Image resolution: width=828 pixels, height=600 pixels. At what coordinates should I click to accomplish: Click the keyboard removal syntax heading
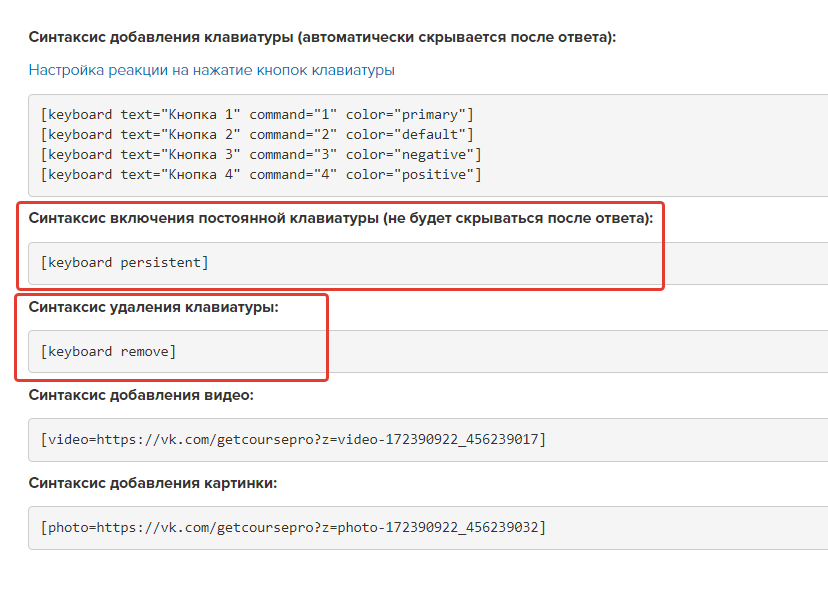click(153, 307)
